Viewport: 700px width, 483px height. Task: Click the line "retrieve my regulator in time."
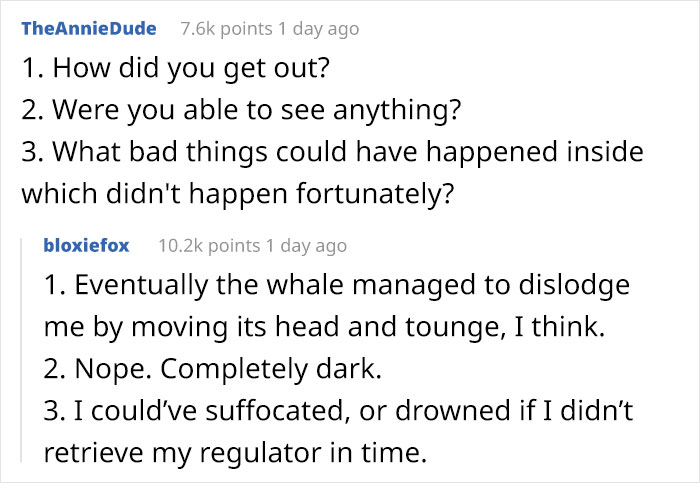[235, 453]
